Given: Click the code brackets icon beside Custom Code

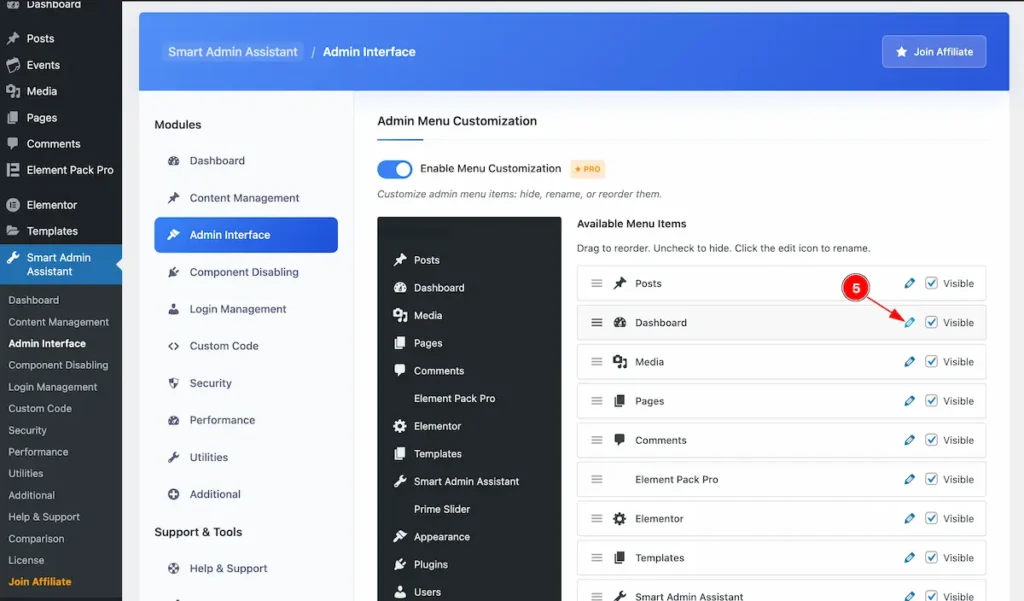Looking at the screenshot, I should tap(173, 346).
